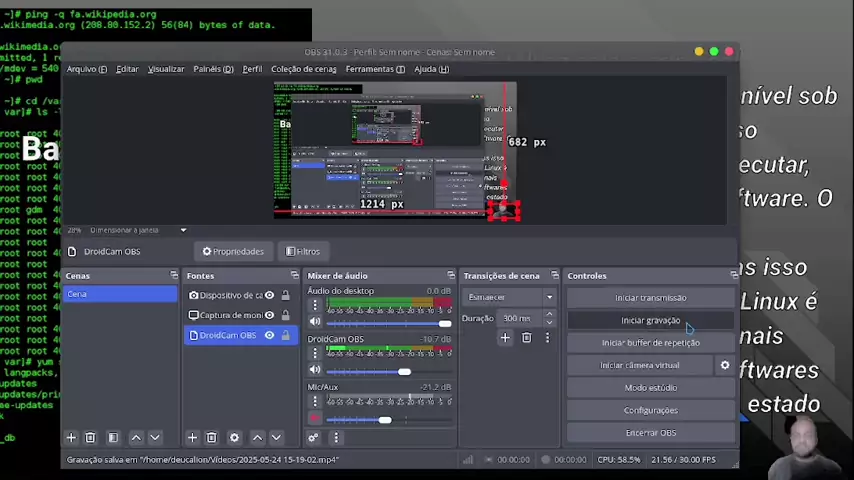Viewport: 854px width, 480px height.
Task: Open Arquivo menu
Action: tap(87, 69)
